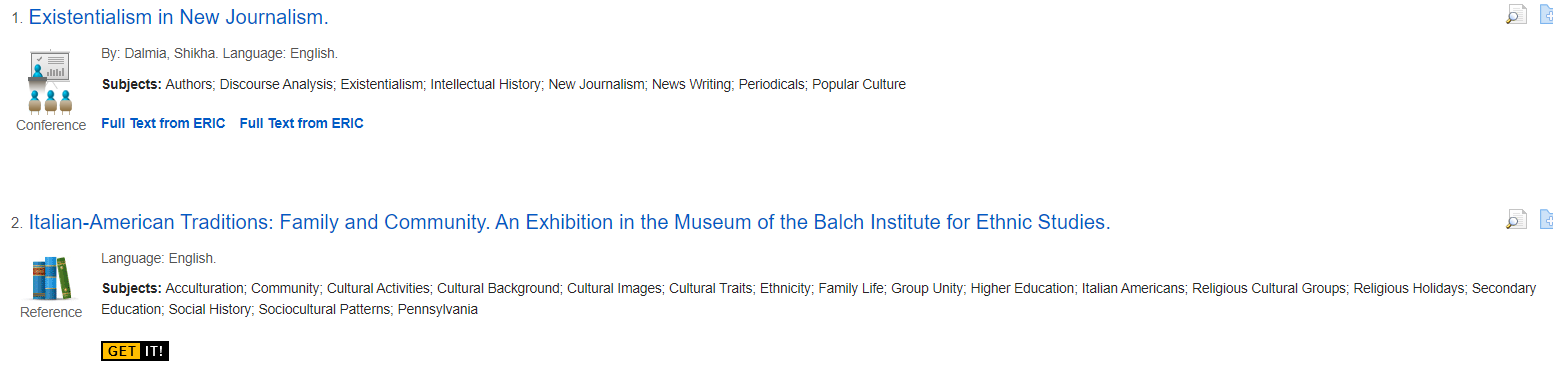Click the Conference label under the icon
This screenshot has height=371, width=1553.
(51, 125)
